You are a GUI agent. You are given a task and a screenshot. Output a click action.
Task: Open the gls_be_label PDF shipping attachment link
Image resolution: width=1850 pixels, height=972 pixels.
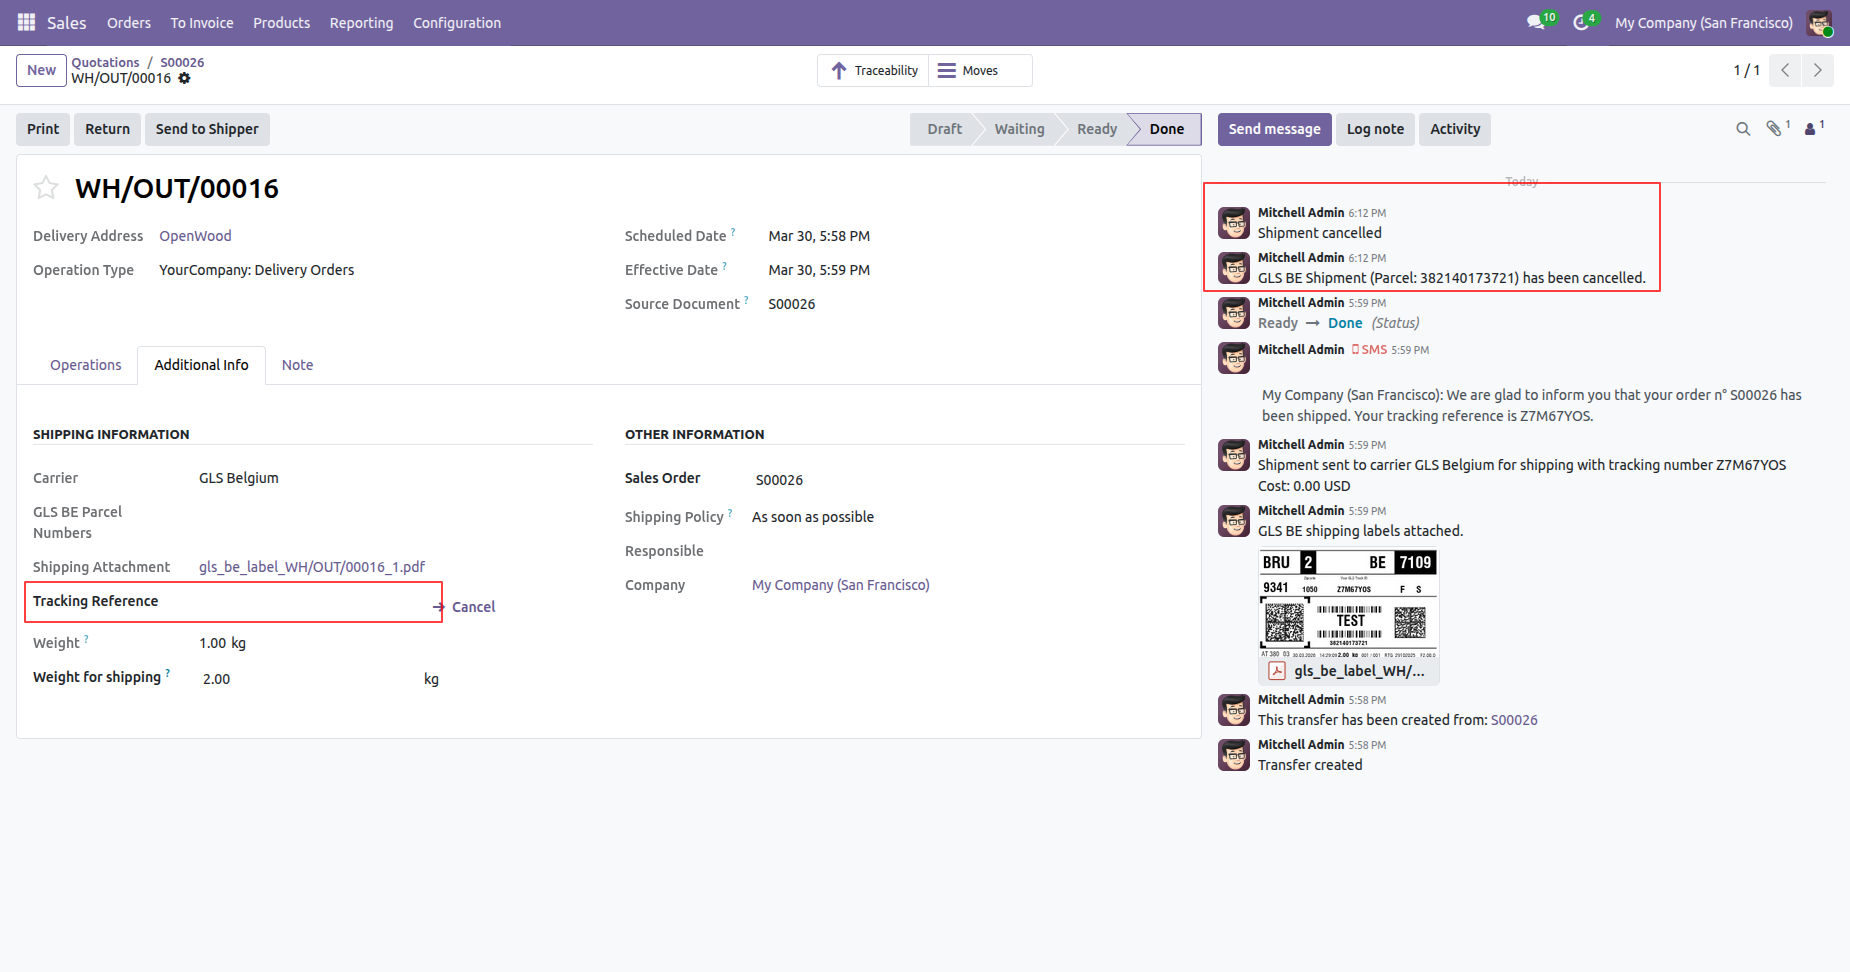(312, 567)
